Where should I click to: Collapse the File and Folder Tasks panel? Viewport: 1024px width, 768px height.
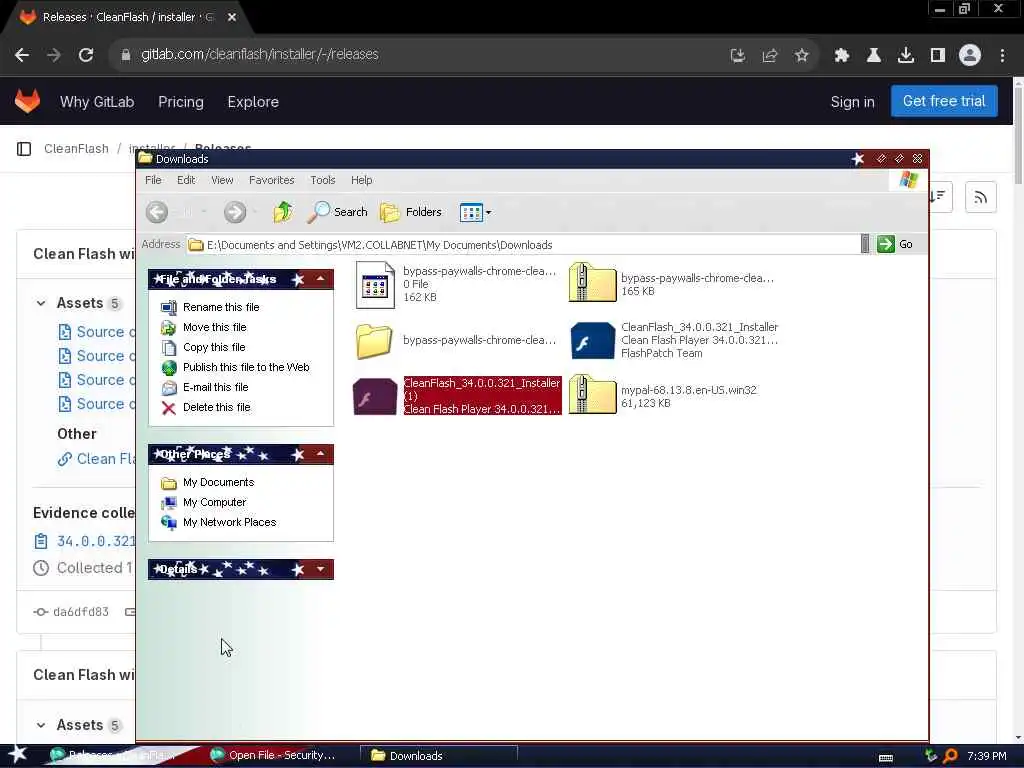pos(321,279)
